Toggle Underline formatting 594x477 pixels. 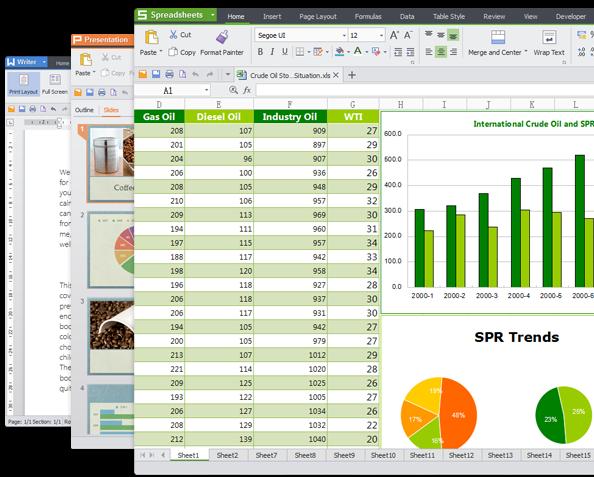tap(284, 52)
